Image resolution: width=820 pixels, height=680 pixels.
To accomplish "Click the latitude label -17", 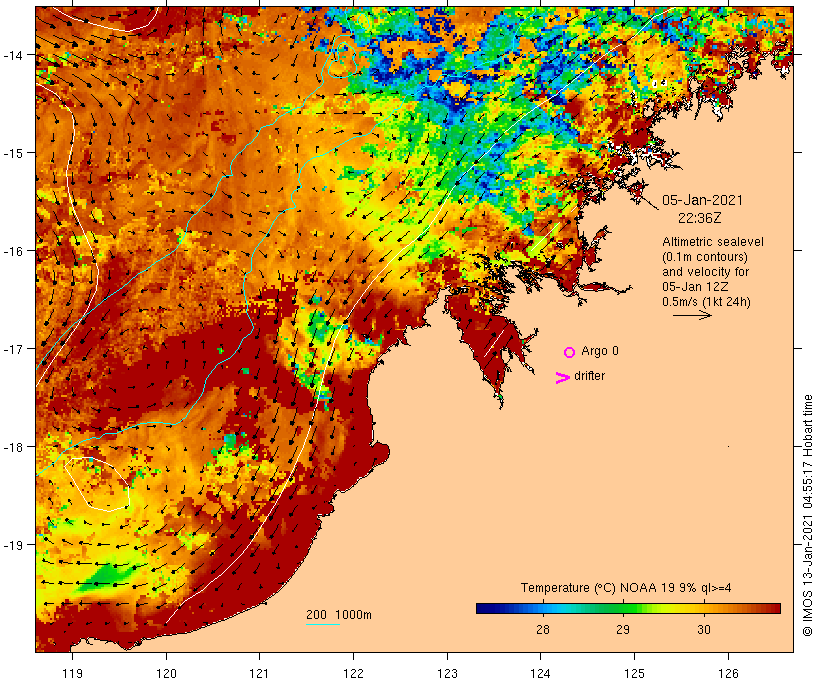I will [12, 349].
